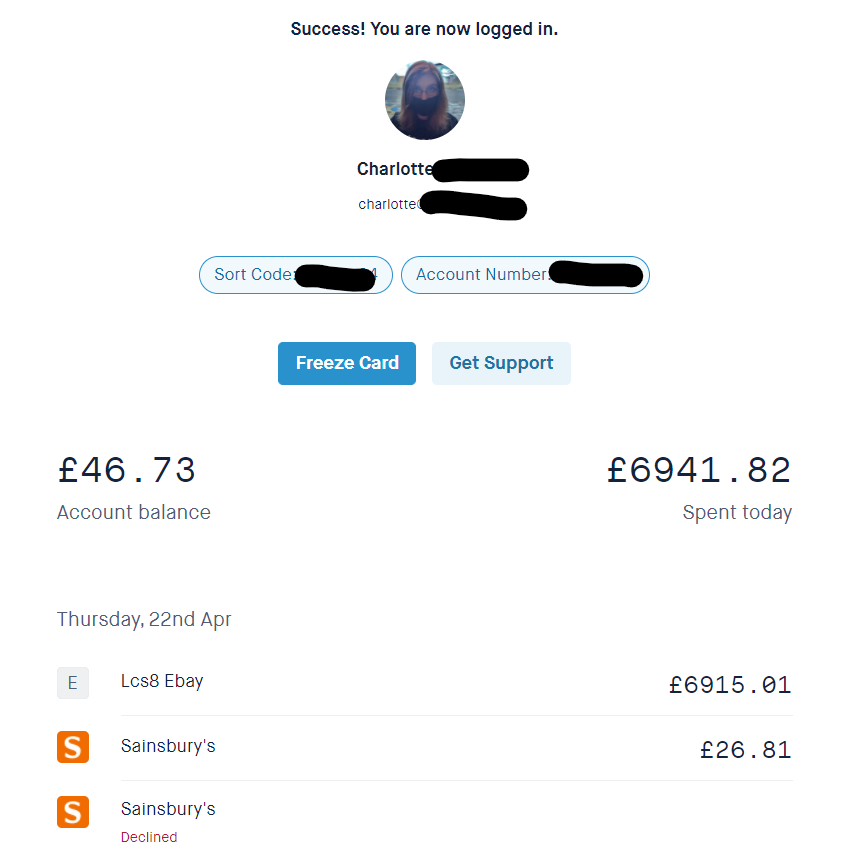Click the Thursday, 22nd Apr date header
860x861 pixels.
pos(144,619)
